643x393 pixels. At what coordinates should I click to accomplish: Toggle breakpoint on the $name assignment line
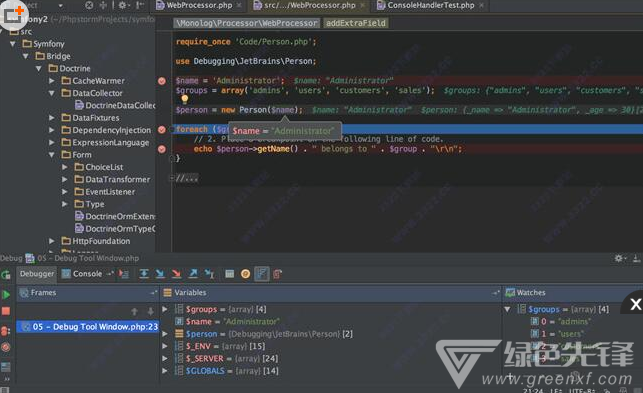pyautogui.click(x=162, y=81)
